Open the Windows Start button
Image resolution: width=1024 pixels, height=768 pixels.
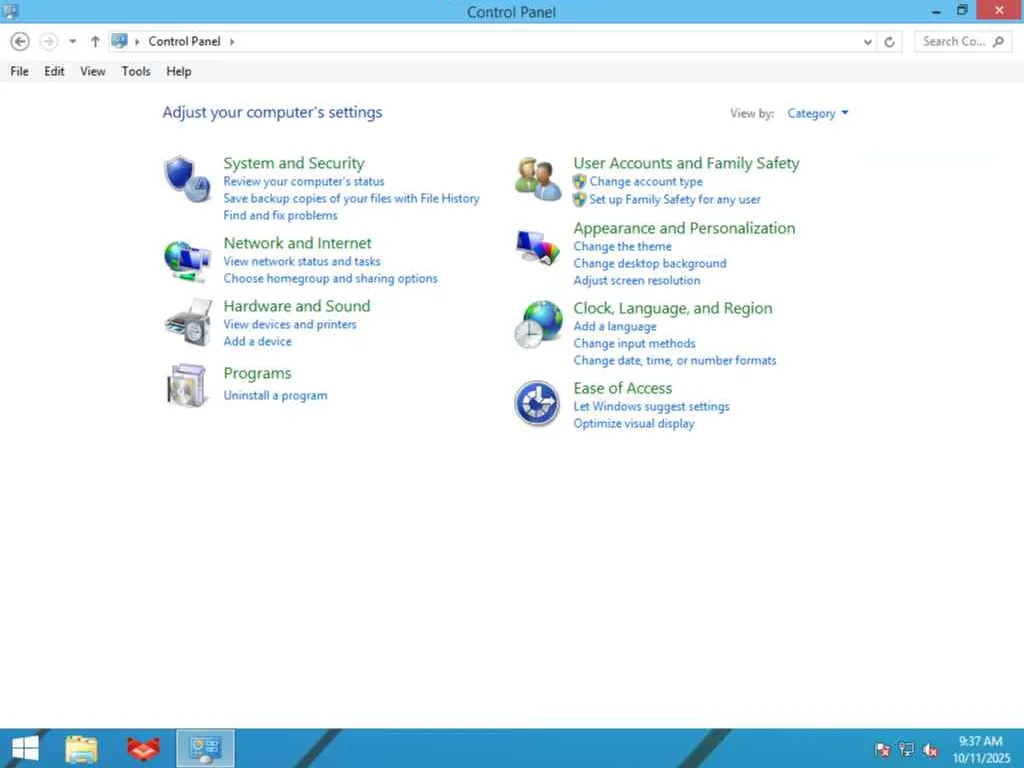(25, 748)
